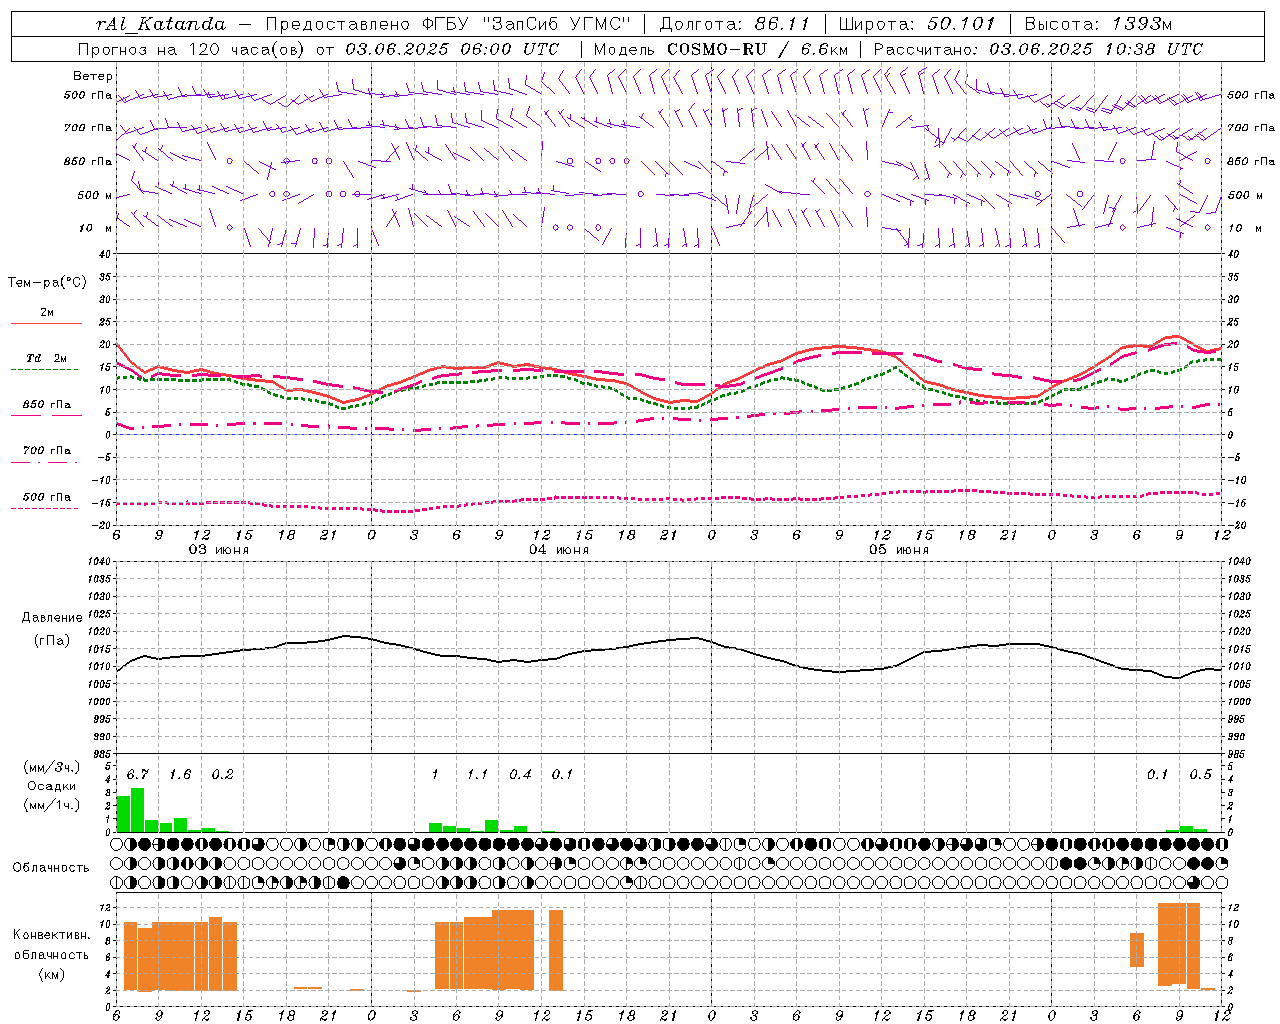Click the tallest green precipitation bar
The height and width of the screenshot is (1024, 1280).
pos(138,810)
